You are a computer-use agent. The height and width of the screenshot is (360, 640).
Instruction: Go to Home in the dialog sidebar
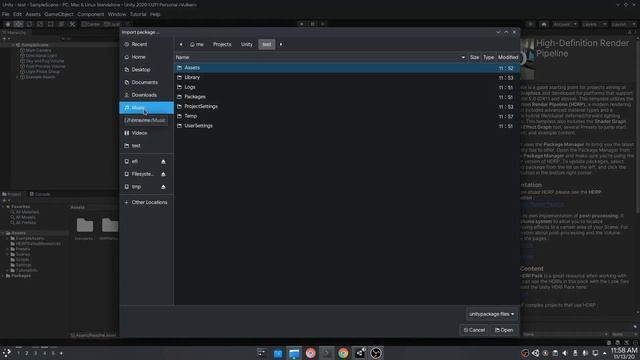(146, 57)
